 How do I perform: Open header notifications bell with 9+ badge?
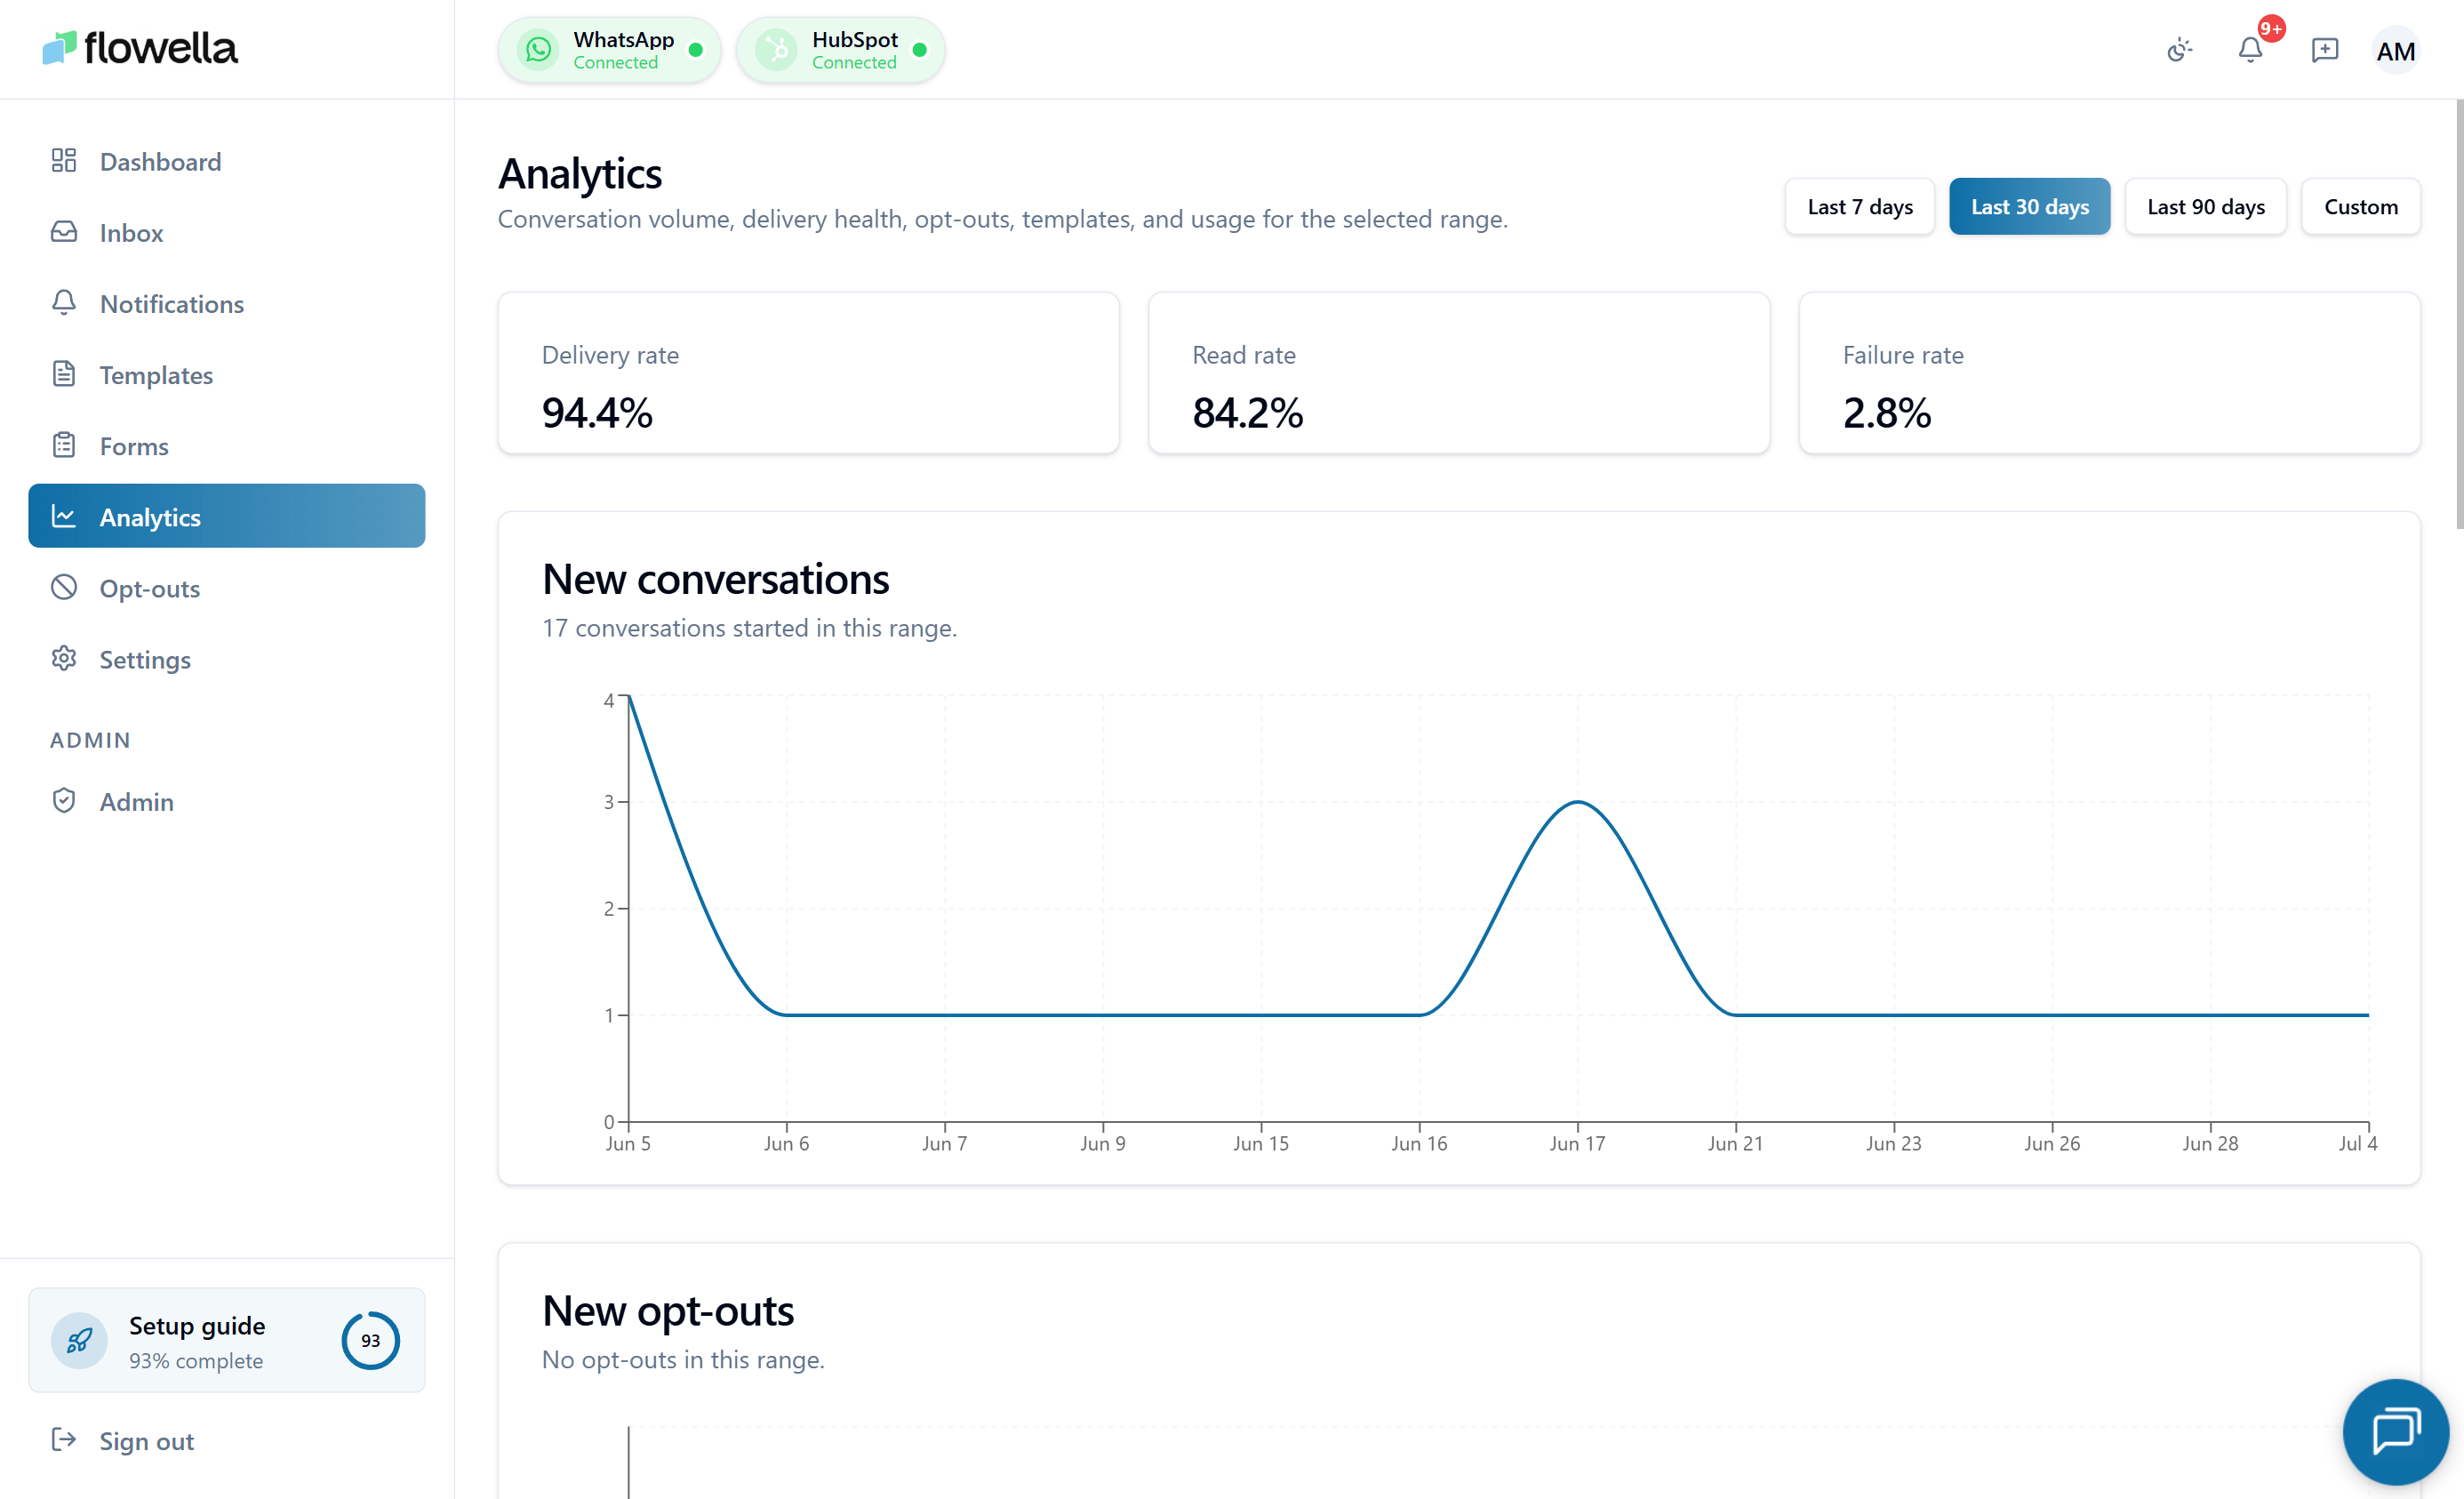click(x=2251, y=49)
